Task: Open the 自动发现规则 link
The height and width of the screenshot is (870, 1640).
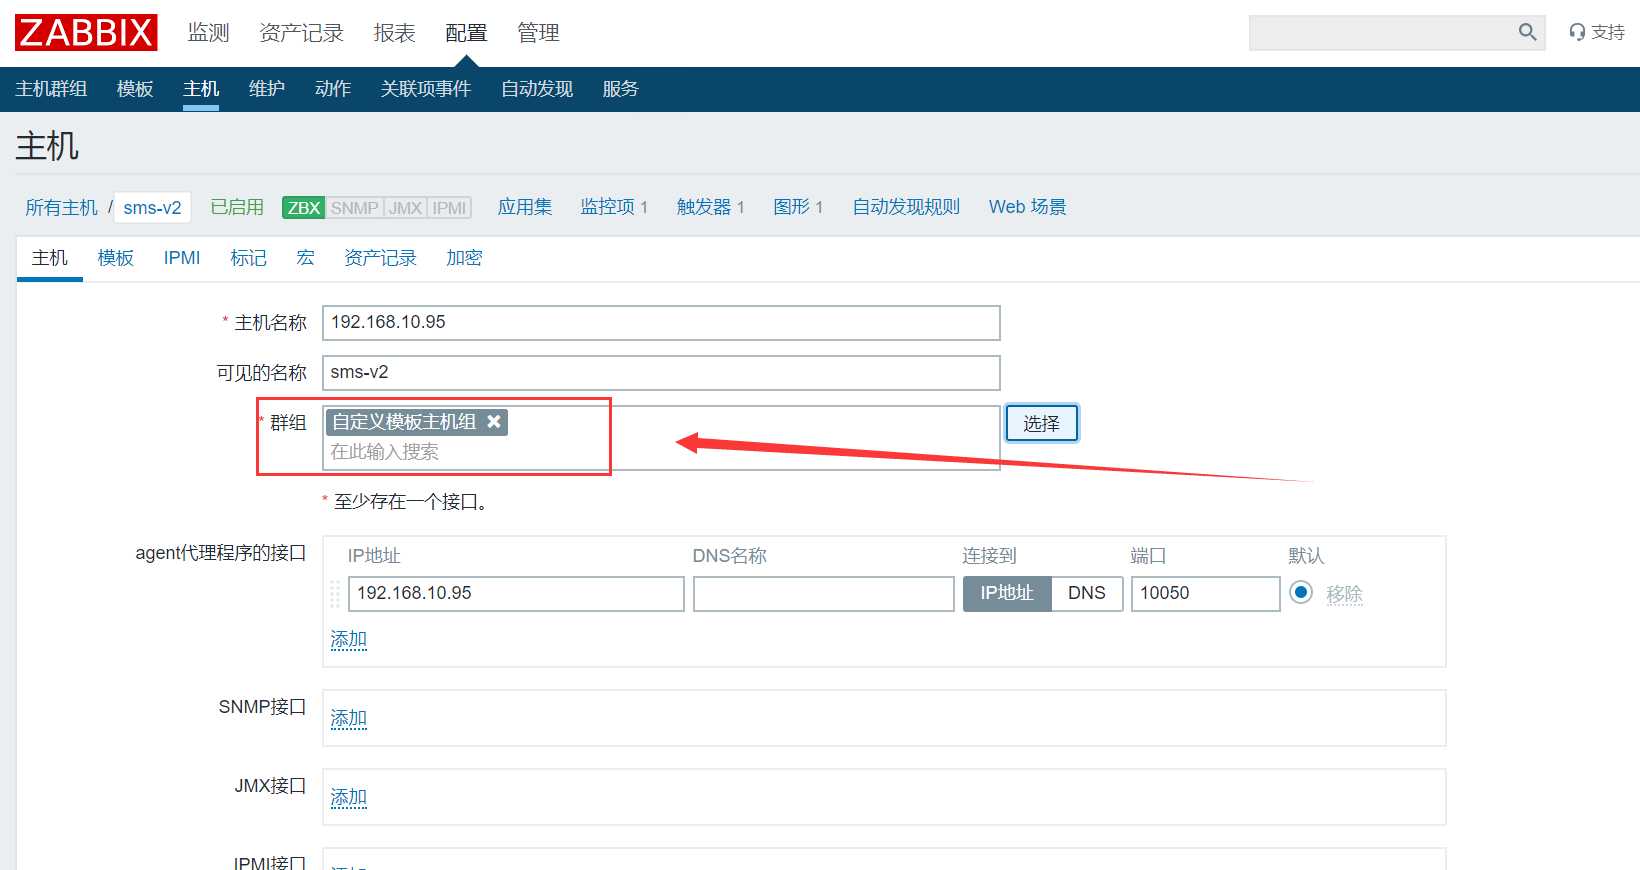Action: [x=906, y=207]
